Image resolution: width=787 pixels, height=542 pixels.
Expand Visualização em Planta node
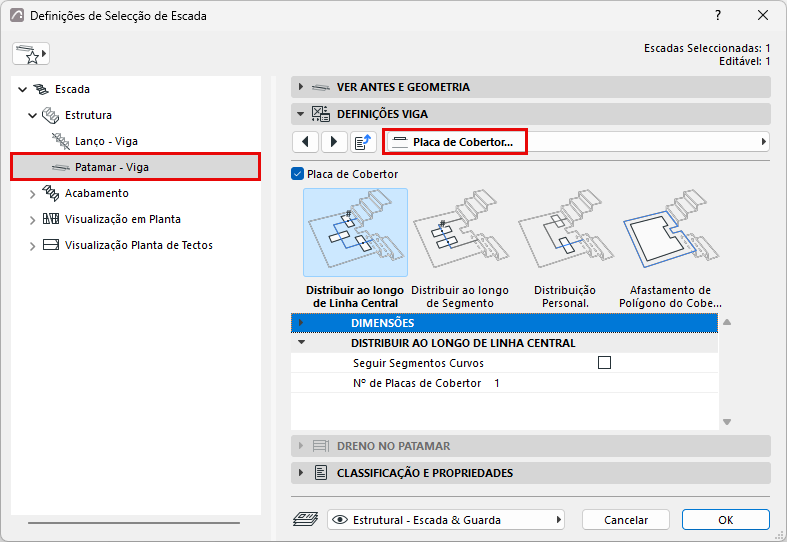(33, 220)
